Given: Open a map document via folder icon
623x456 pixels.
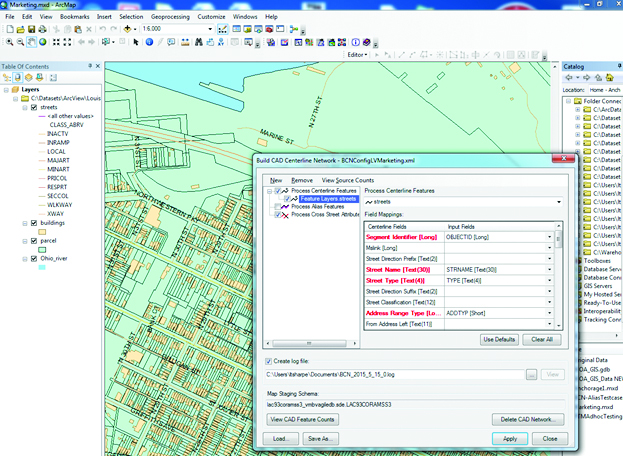Looking at the screenshot, I should [21, 29].
